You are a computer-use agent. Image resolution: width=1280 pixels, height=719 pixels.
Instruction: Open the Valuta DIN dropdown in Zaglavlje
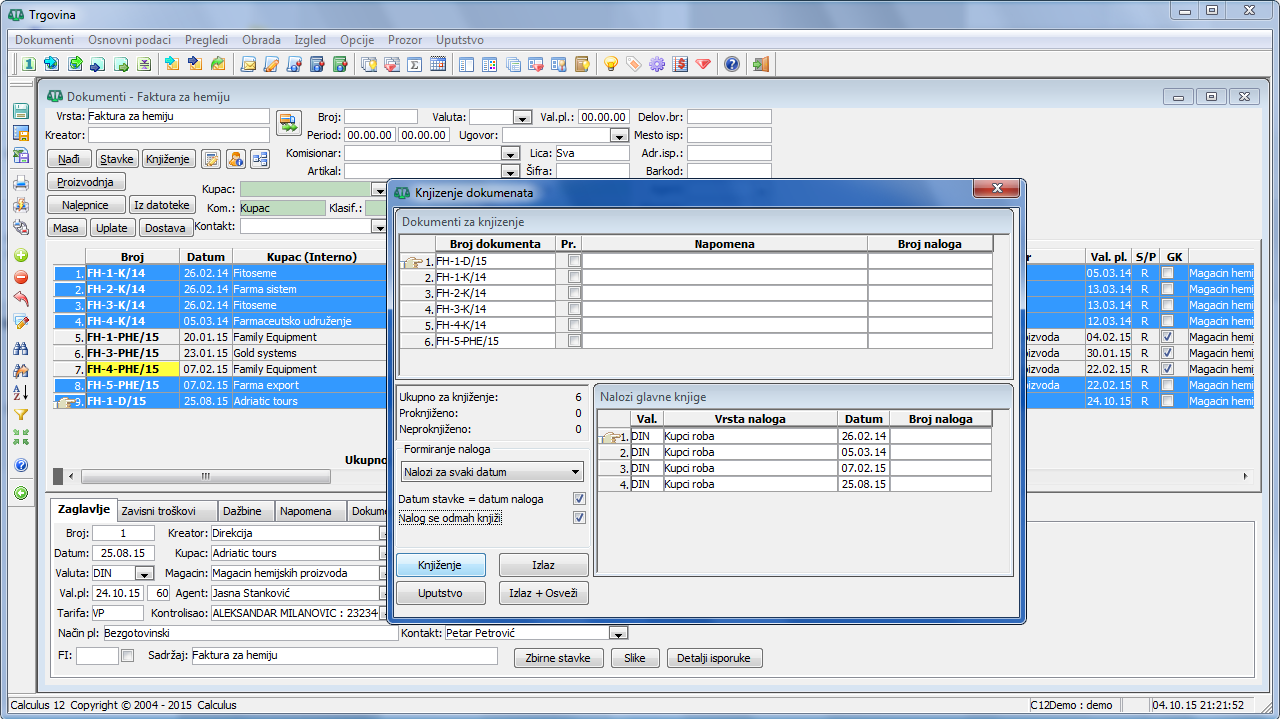pyautogui.click(x=144, y=574)
